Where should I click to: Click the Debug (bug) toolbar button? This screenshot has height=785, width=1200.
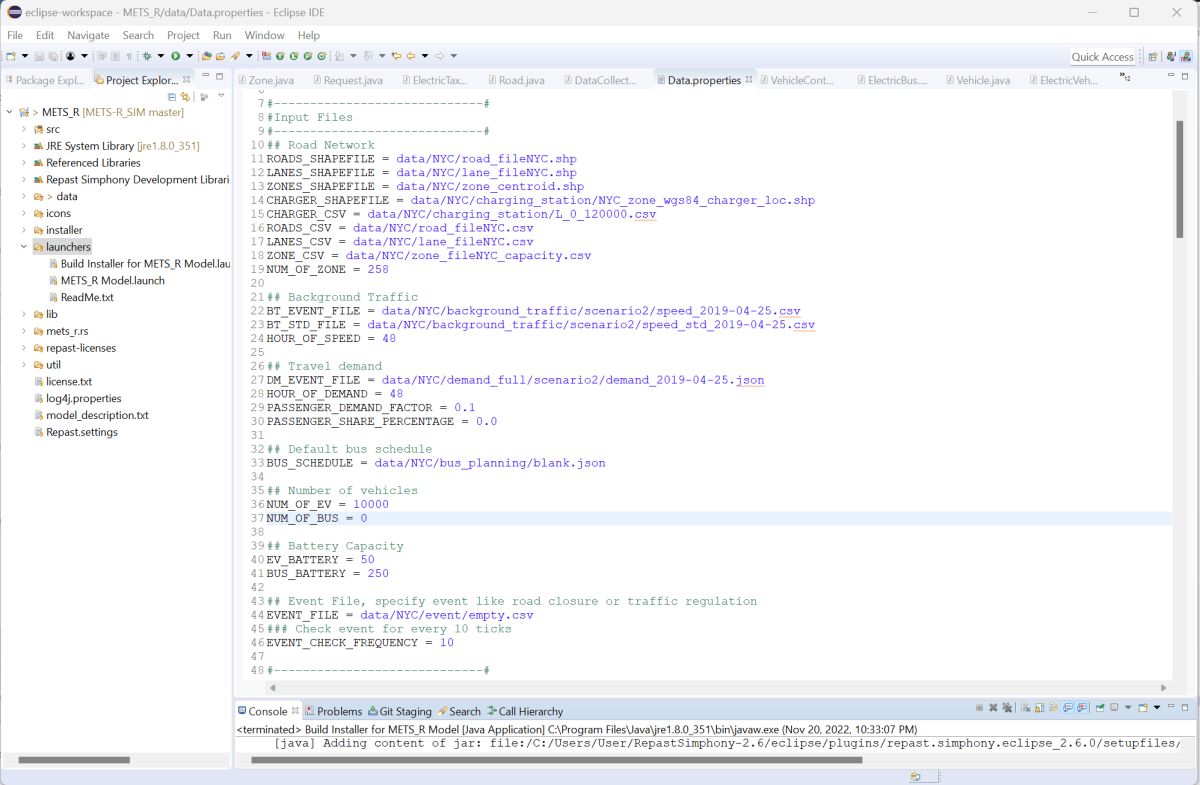tap(147, 56)
